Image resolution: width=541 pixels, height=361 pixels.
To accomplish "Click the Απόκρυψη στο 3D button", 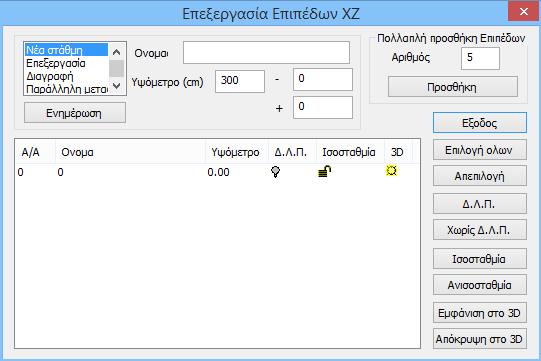I will point(480,339).
